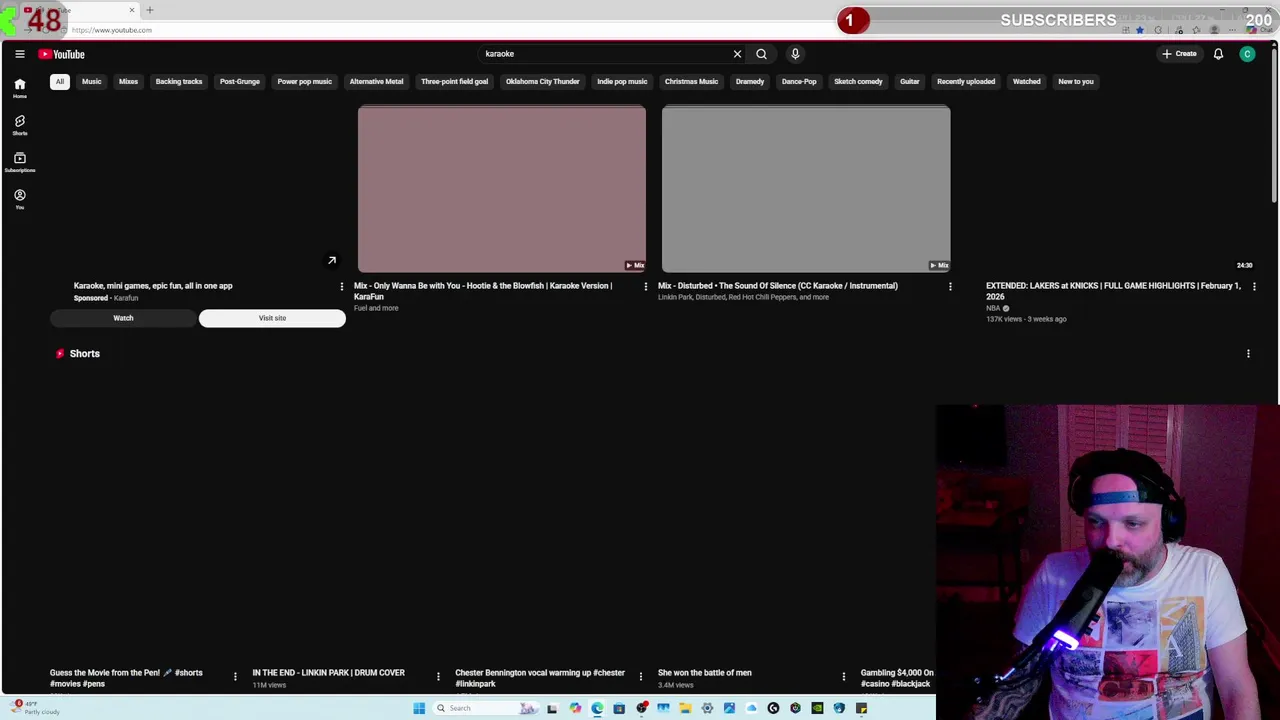1280x720 pixels.
Task: Open options for Hootie & the Blowfish mix
Action: pyautogui.click(x=645, y=287)
